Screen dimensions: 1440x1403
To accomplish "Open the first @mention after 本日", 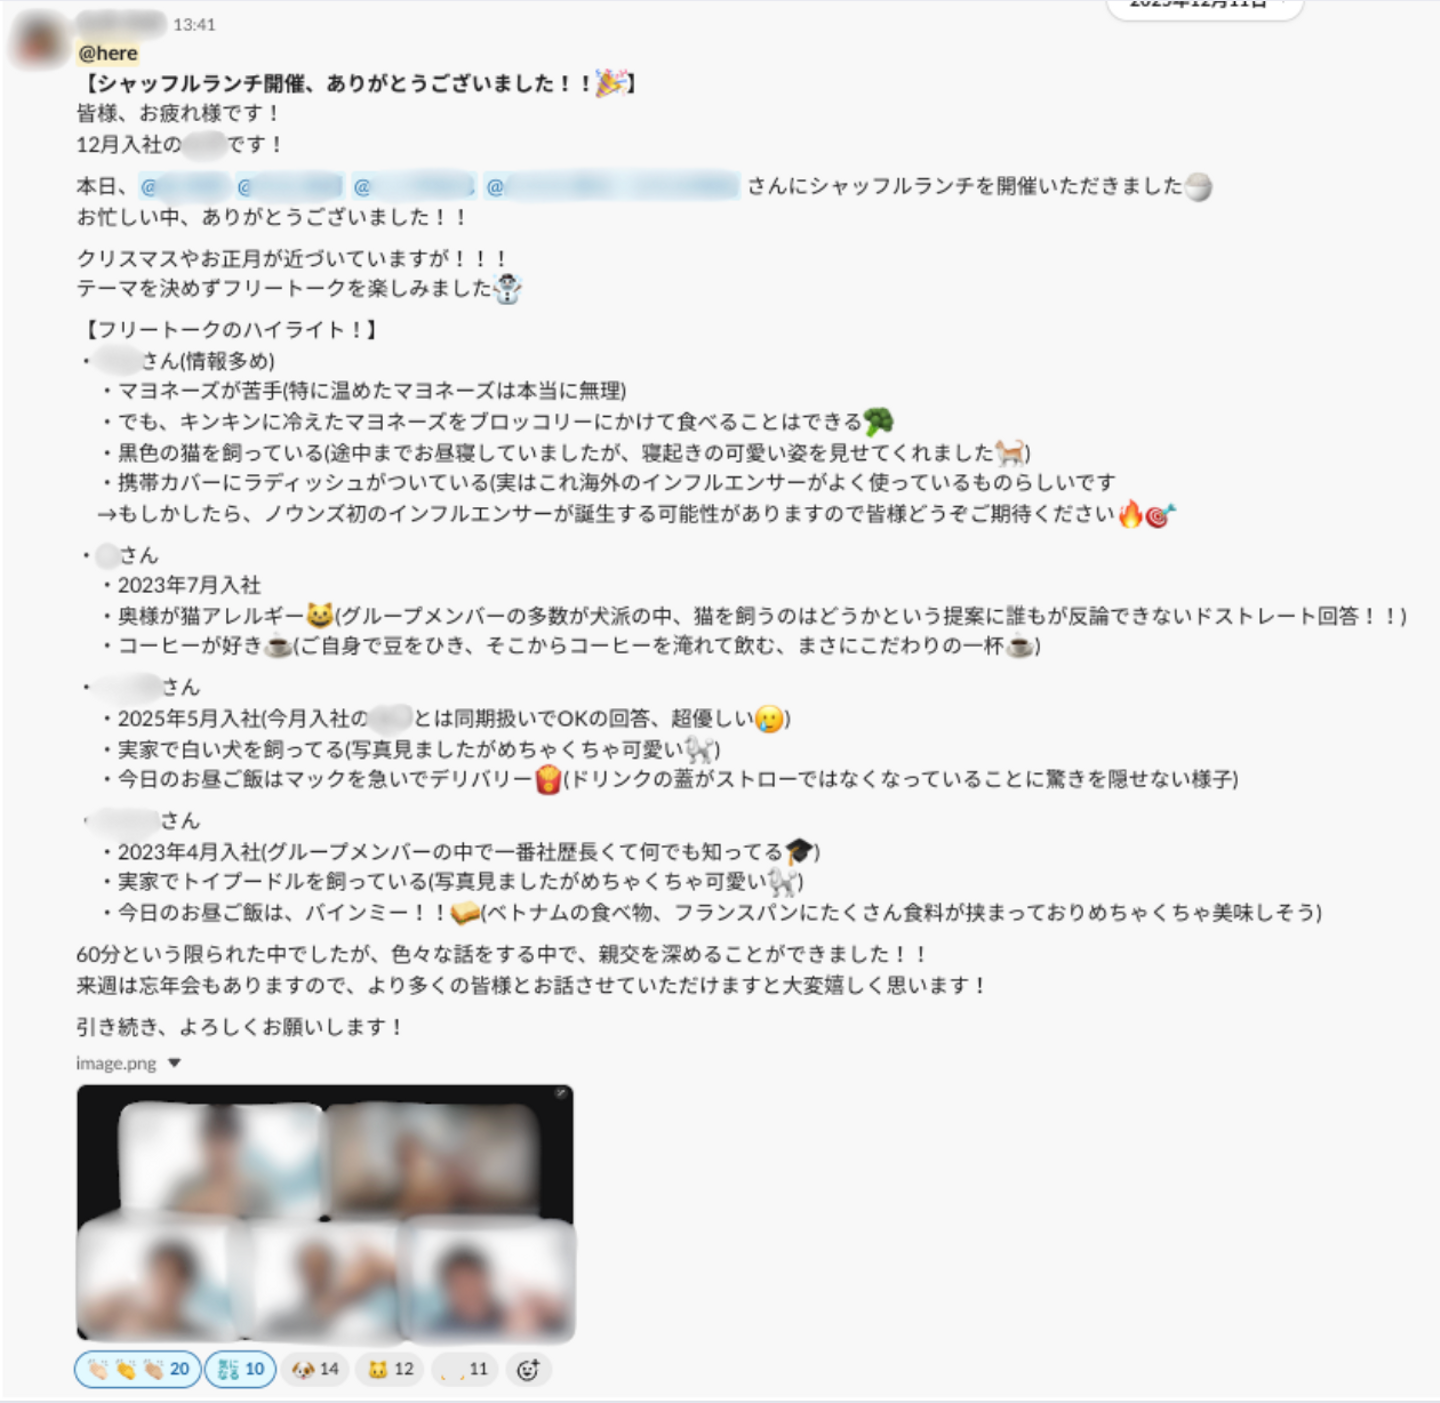I will [185, 186].
